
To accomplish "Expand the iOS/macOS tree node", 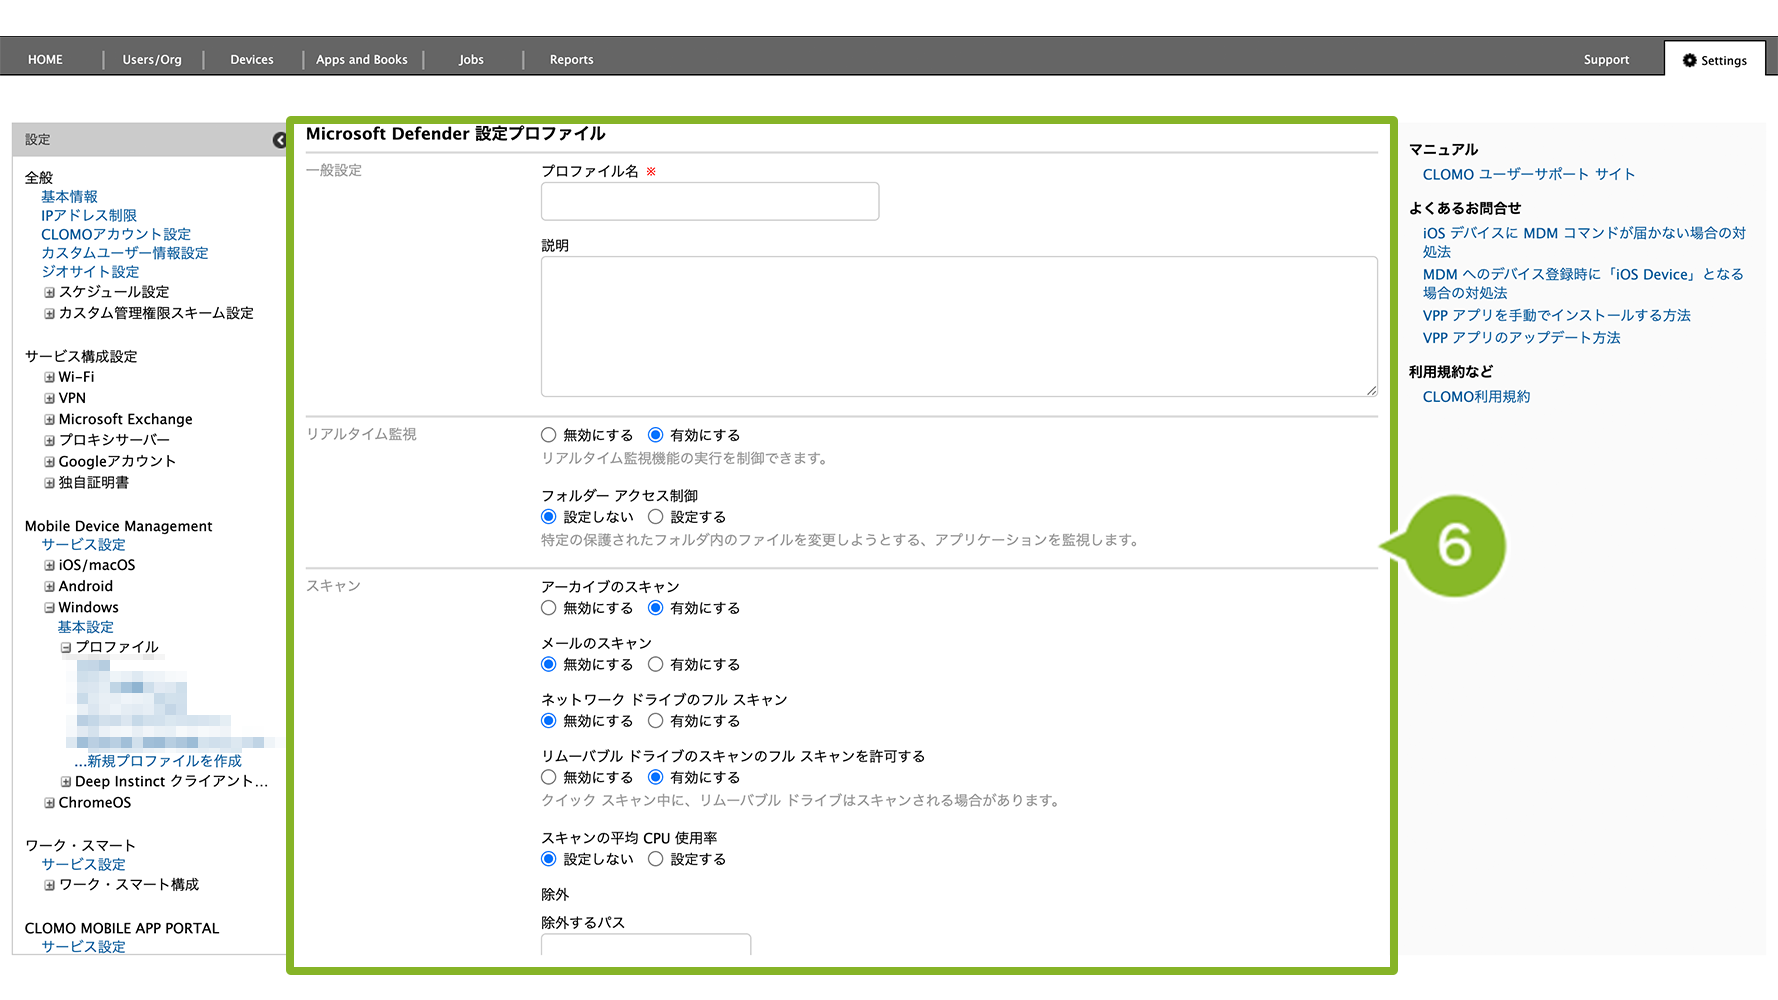I will (49, 565).
